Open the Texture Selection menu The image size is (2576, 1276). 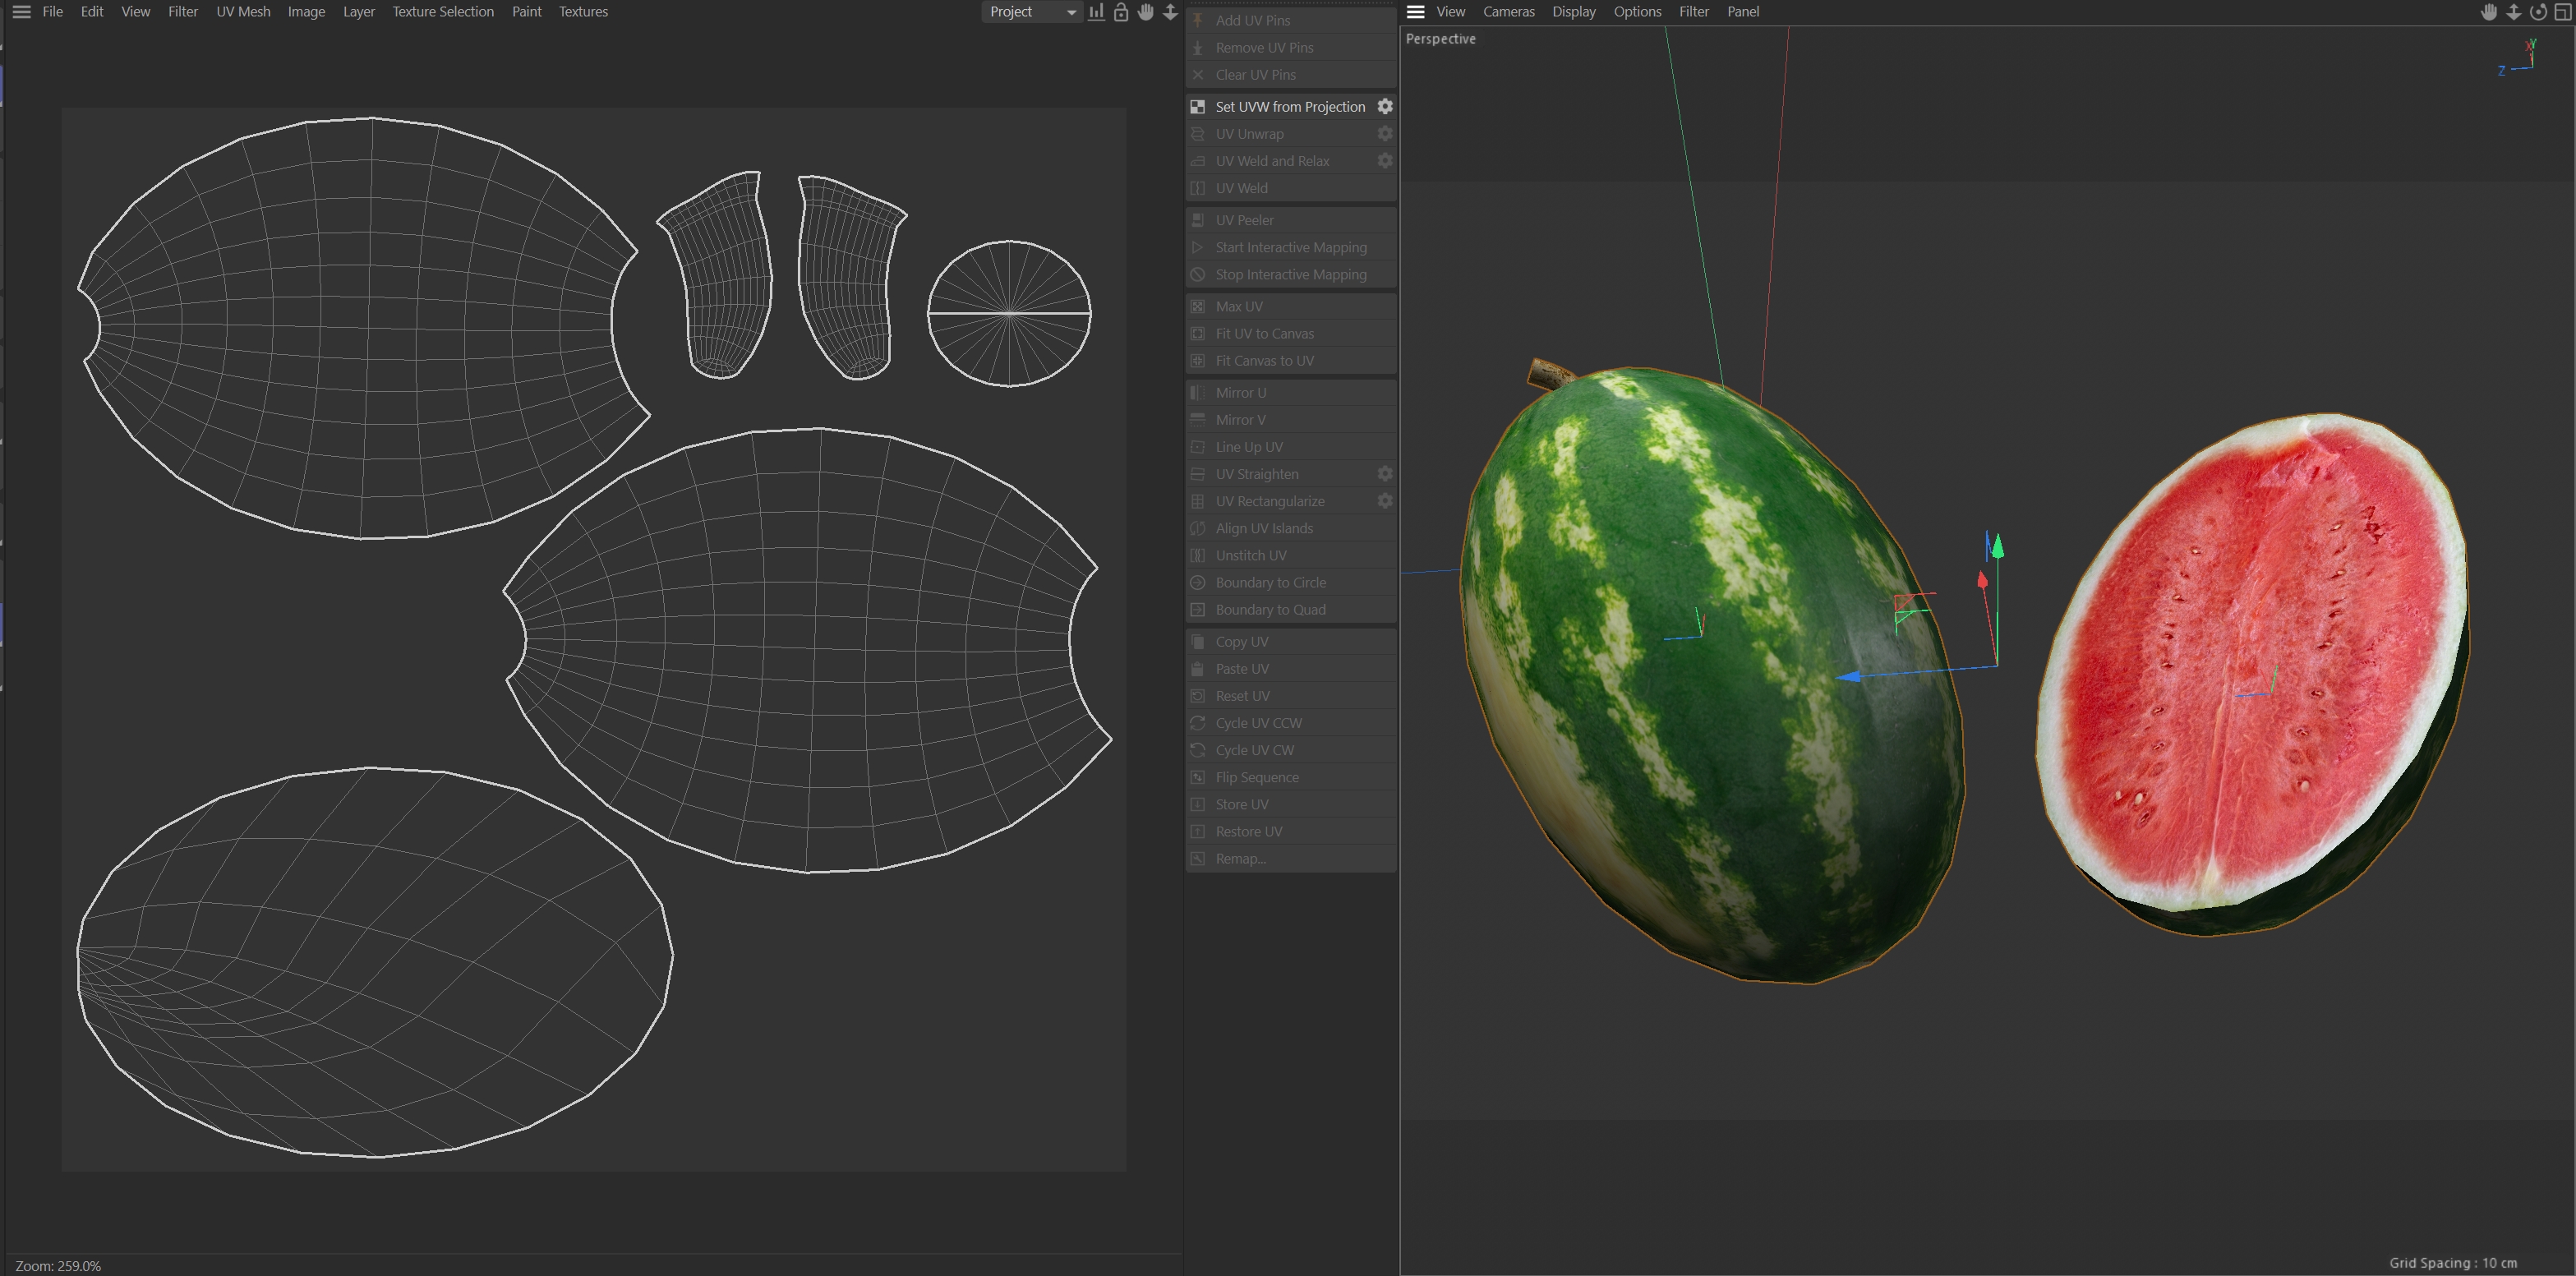[442, 12]
